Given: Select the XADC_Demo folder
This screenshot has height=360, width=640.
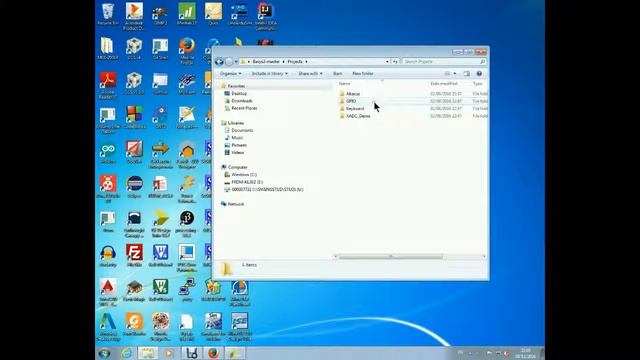Looking at the screenshot, I should (358, 116).
